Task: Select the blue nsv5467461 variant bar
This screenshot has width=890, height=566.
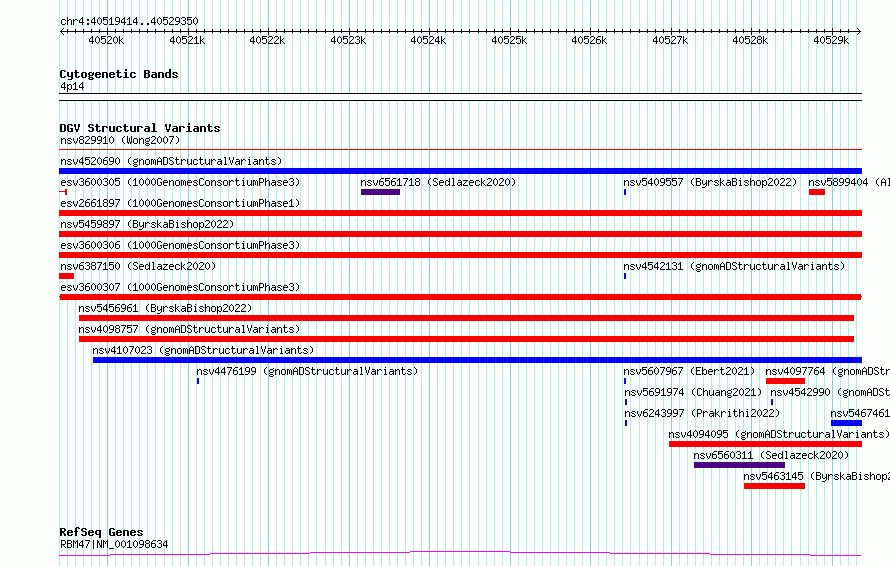Action: click(x=846, y=423)
